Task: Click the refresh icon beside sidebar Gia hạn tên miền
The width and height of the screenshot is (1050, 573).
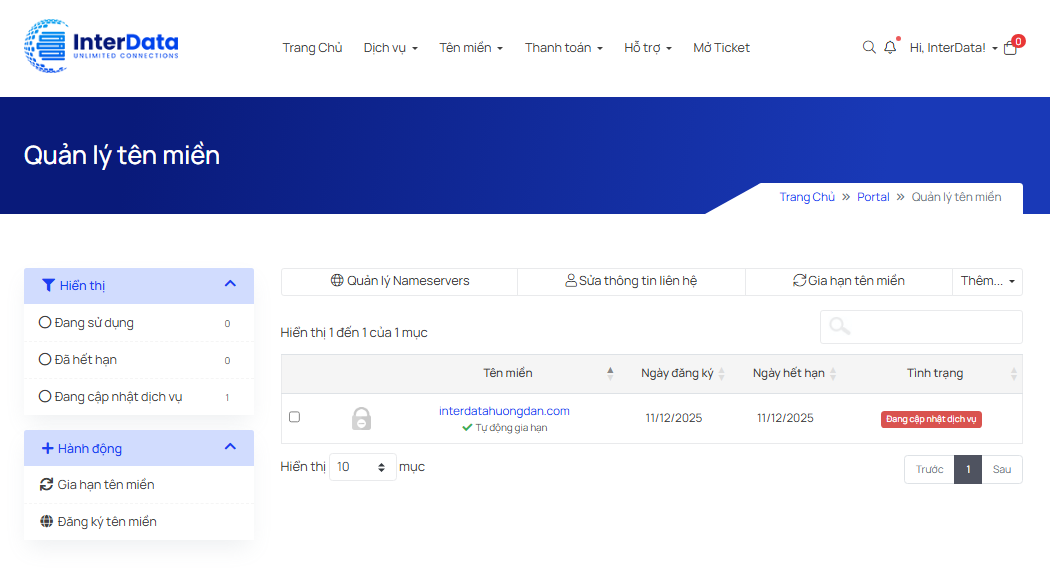Action: [46, 484]
